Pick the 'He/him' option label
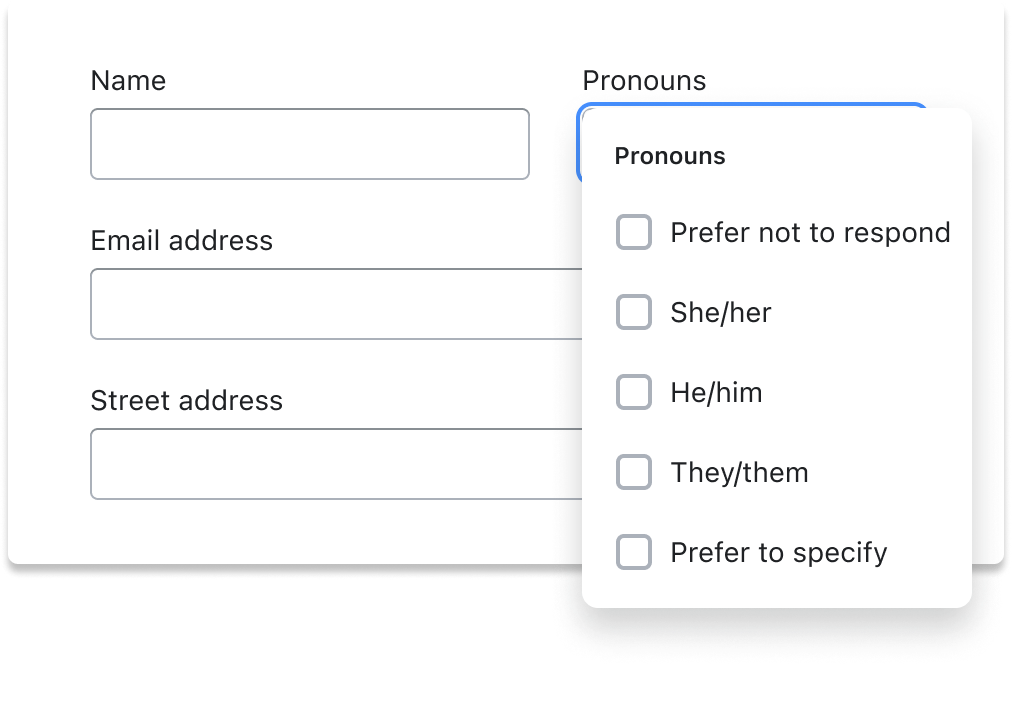The height and width of the screenshot is (724, 1012). (716, 393)
